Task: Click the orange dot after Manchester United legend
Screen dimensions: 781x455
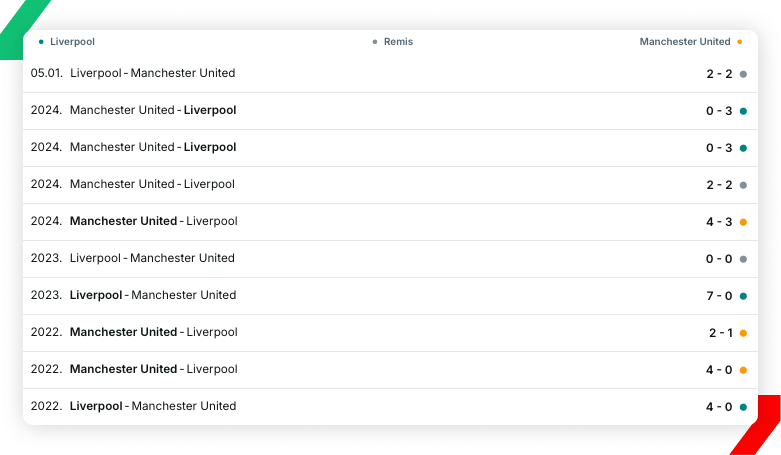Action: (739, 42)
